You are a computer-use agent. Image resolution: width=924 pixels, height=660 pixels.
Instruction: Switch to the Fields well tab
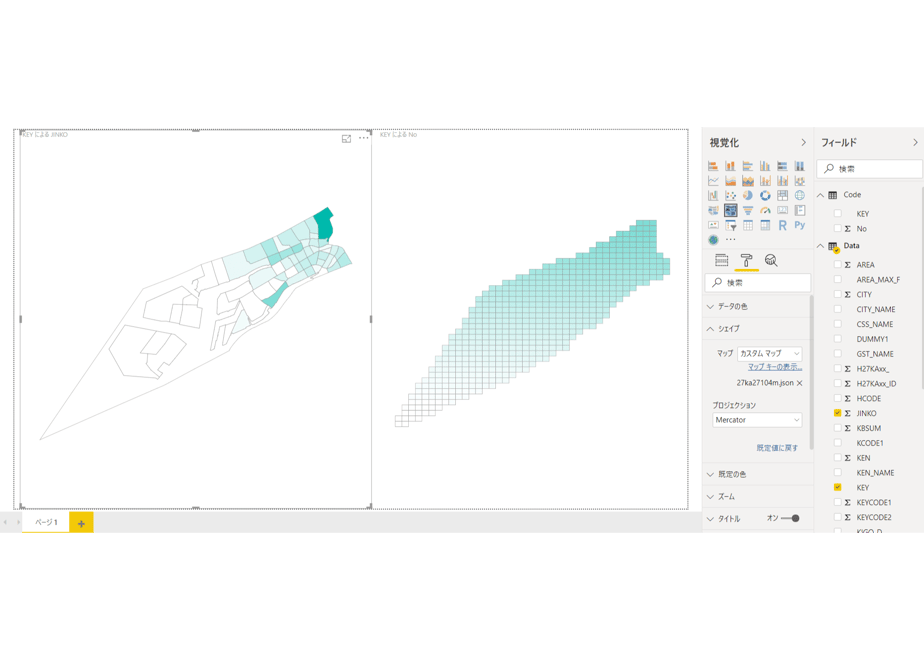click(x=721, y=260)
